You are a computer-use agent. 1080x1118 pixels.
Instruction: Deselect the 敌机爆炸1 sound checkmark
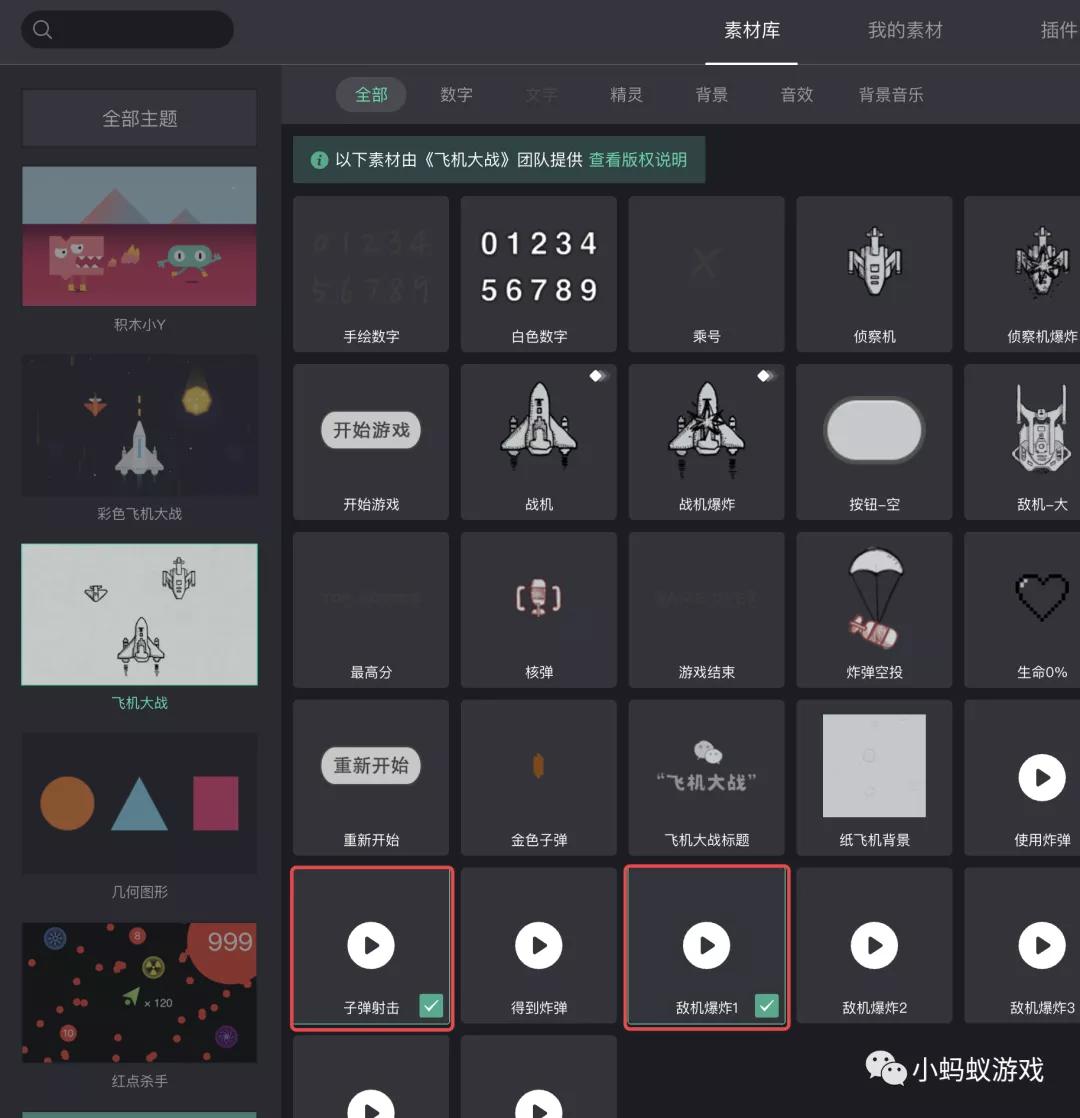[766, 1006]
